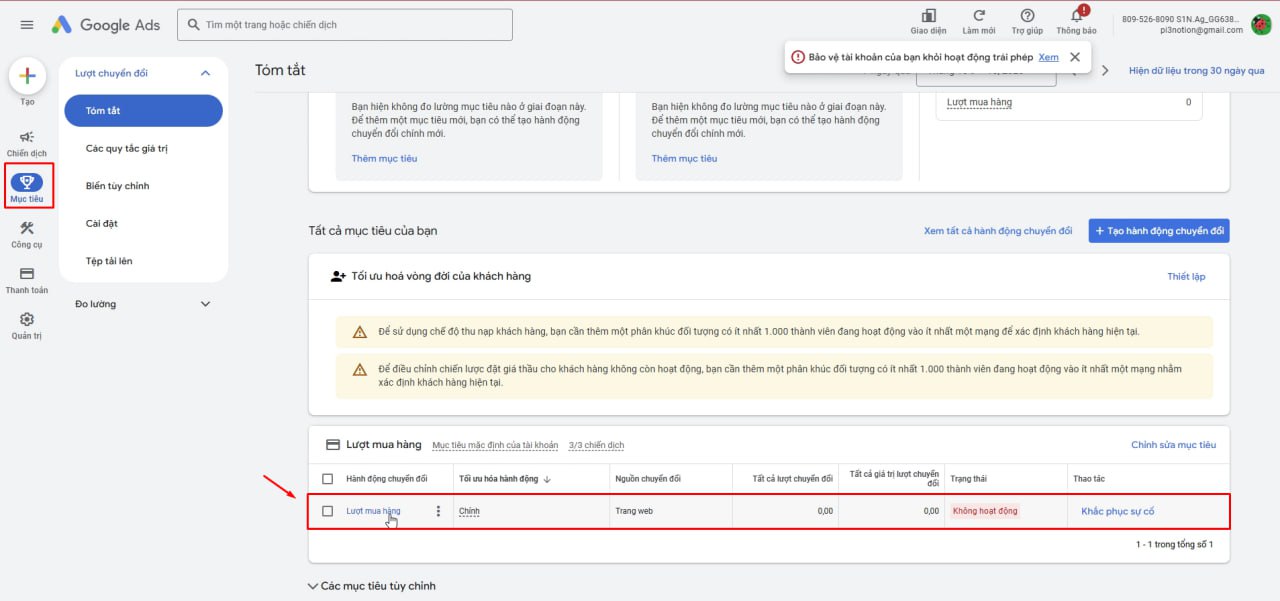The width and height of the screenshot is (1280, 601).
Task: Expand the Đo lường section
Action: [x=205, y=304]
